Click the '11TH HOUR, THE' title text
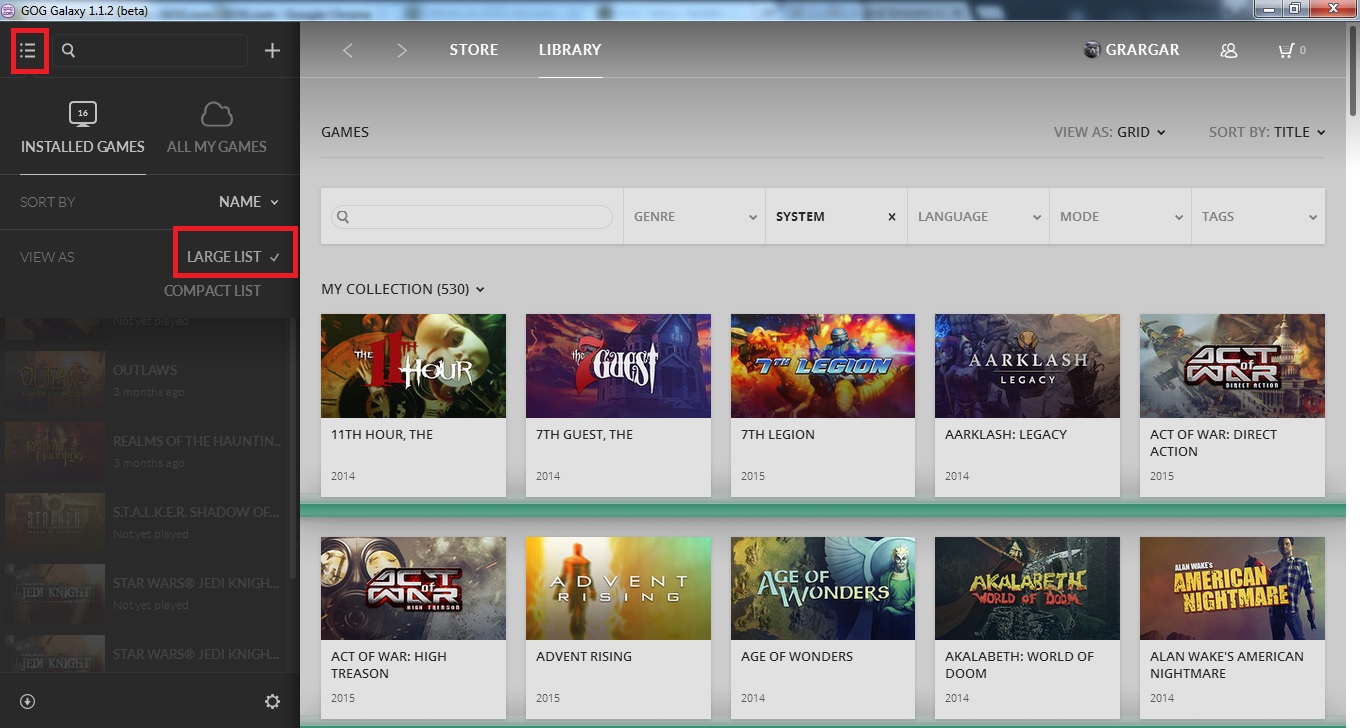This screenshot has width=1360, height=728. (x=382, y=435)
